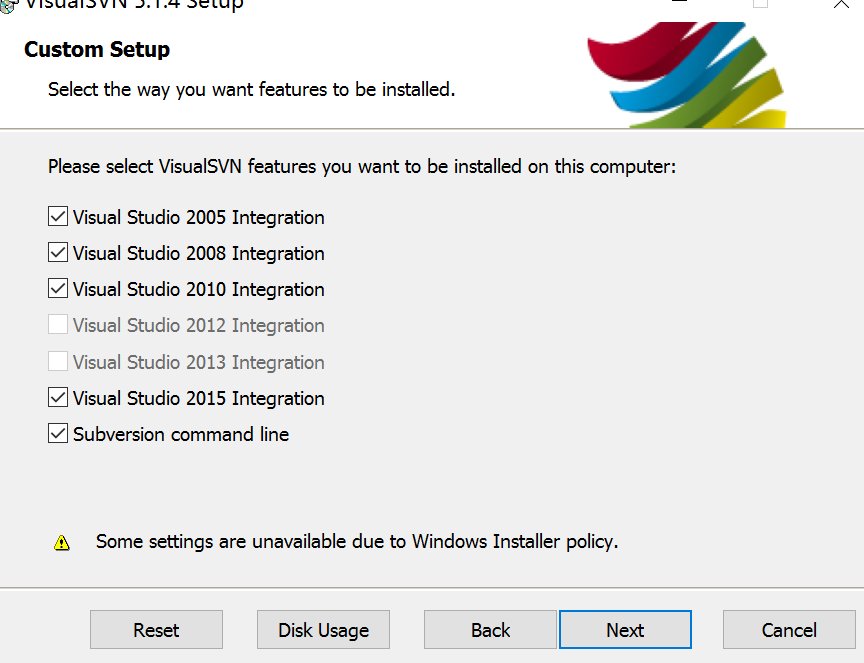This screenshot has width=864, height=663.
Task: Uncheck Visual Studio 2005 Integration checkbox
Action: tap(58, 217)
